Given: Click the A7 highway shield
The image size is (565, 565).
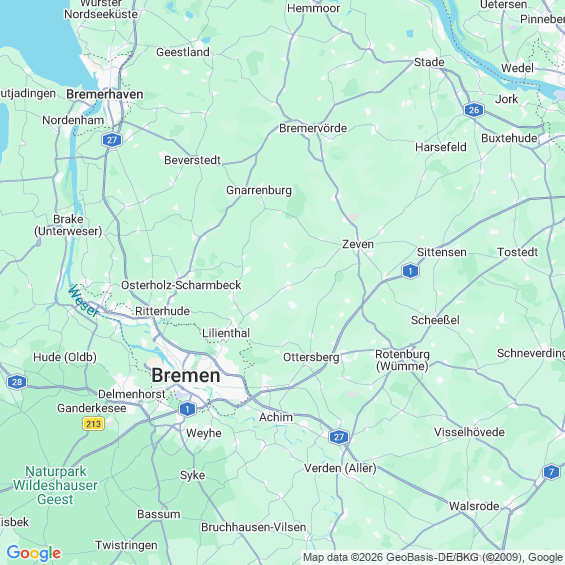Looking at the screenshot, I should click(x=551, y=472).
